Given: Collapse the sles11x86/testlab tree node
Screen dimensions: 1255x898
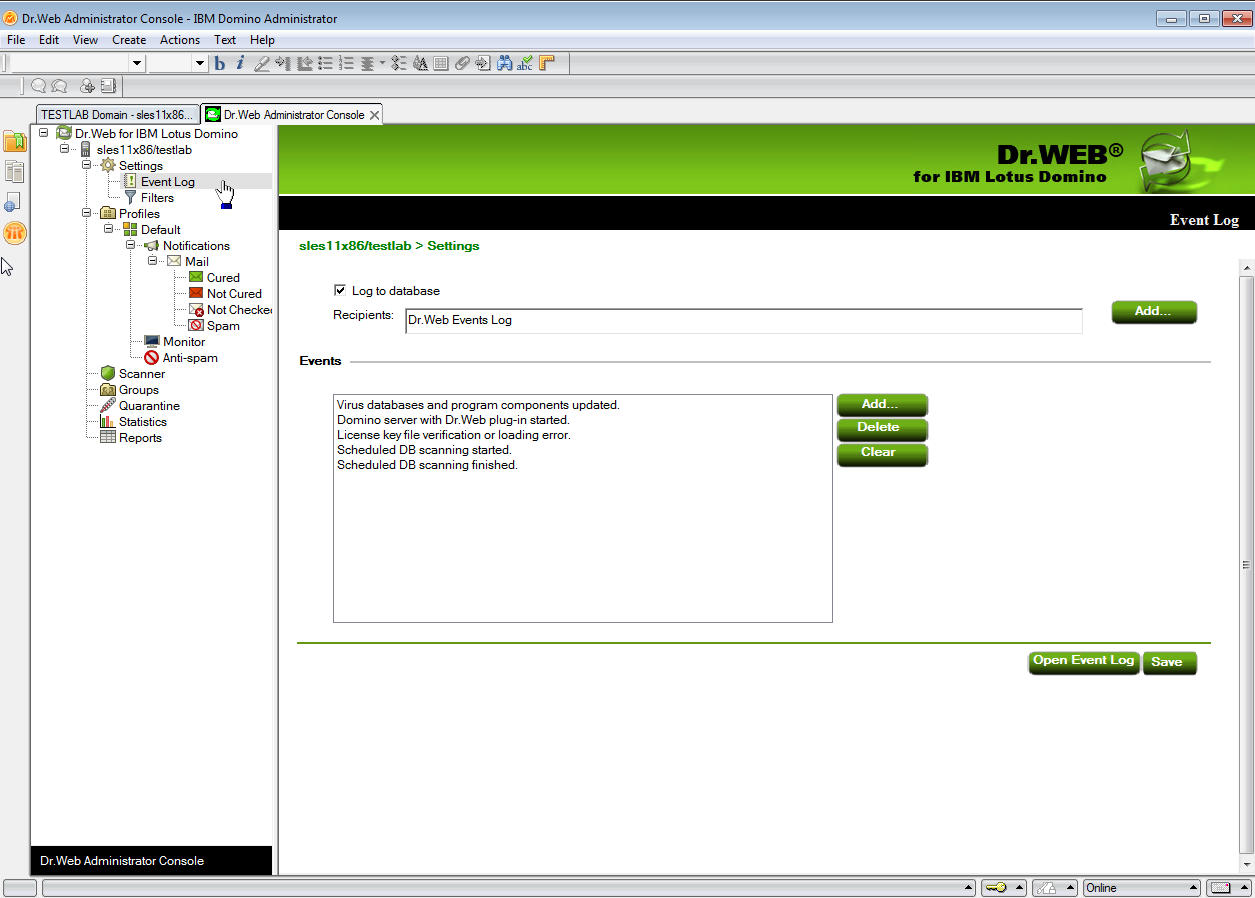Looking at the screenshot, I should [x=65, y=149].
